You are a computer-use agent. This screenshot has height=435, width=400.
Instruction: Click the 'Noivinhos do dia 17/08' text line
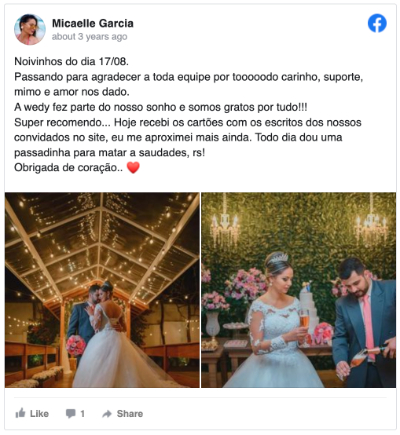click(x=71, y=61)
